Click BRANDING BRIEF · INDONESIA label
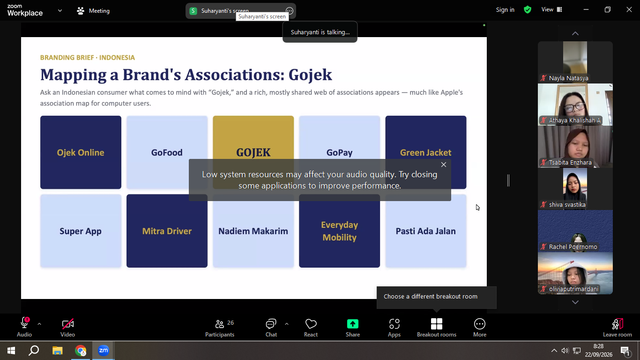The width and height of the screenshot is (640, 360). coord(87,58)
